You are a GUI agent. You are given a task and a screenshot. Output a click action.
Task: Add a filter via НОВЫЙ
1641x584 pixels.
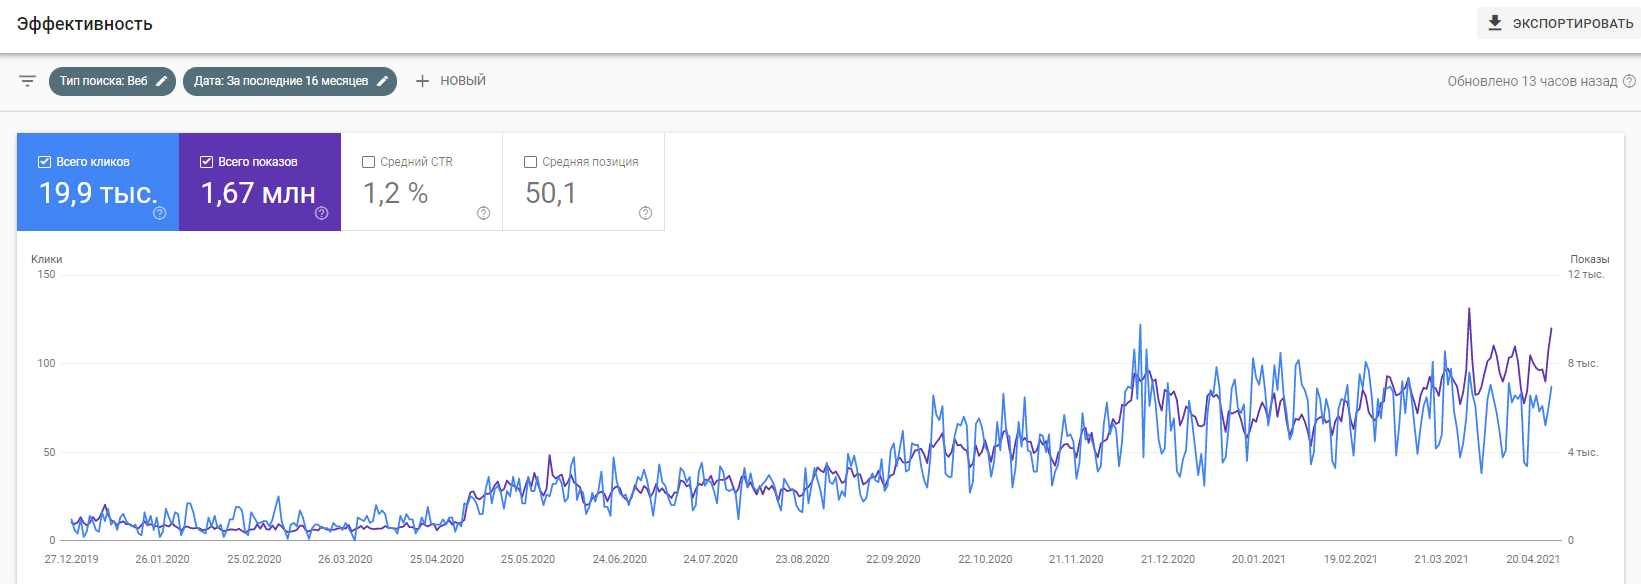click(462, 81)
